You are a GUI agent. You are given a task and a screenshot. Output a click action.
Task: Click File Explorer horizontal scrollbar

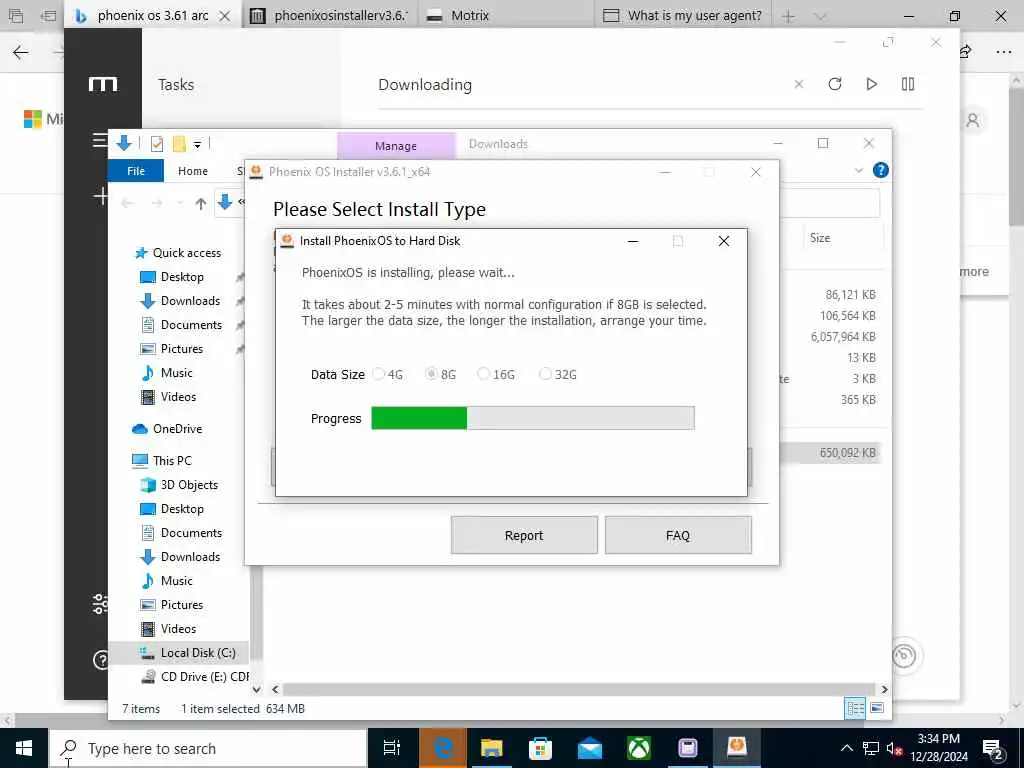[578, 689]
